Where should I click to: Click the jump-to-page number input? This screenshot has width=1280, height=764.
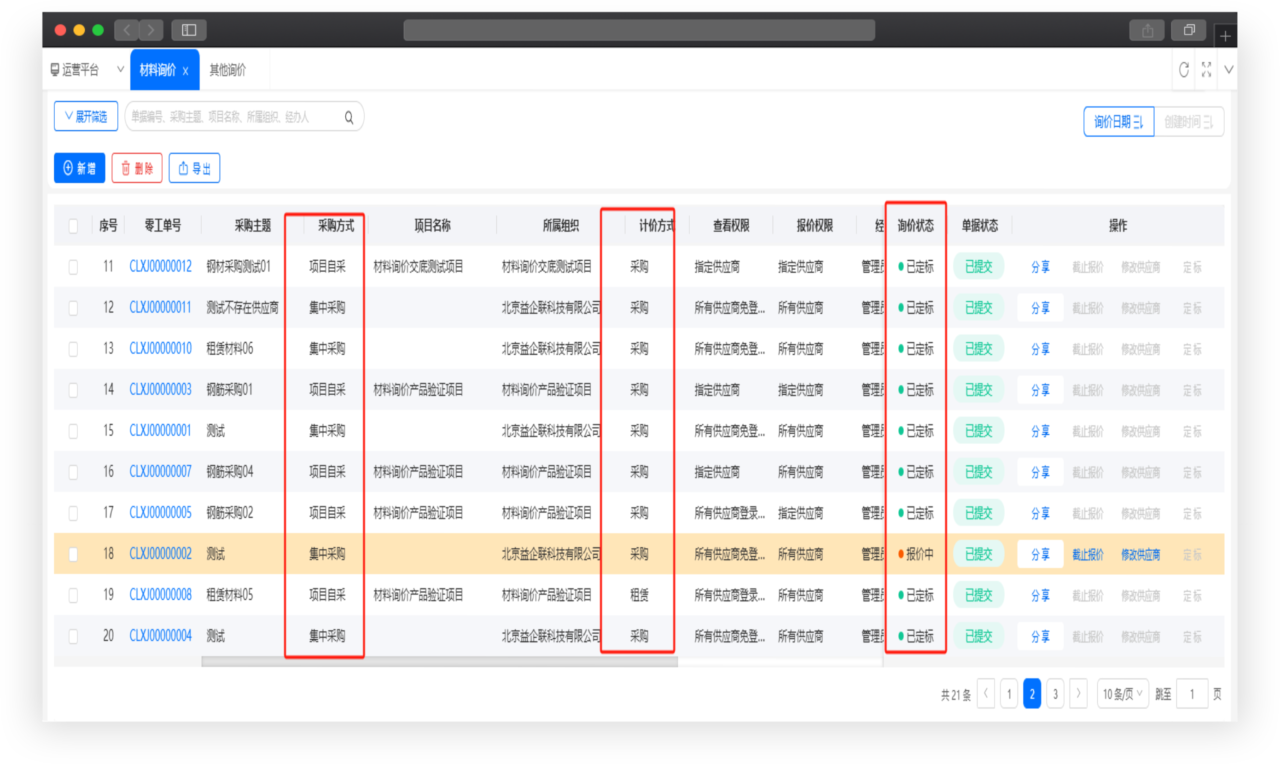[1192, 694]
